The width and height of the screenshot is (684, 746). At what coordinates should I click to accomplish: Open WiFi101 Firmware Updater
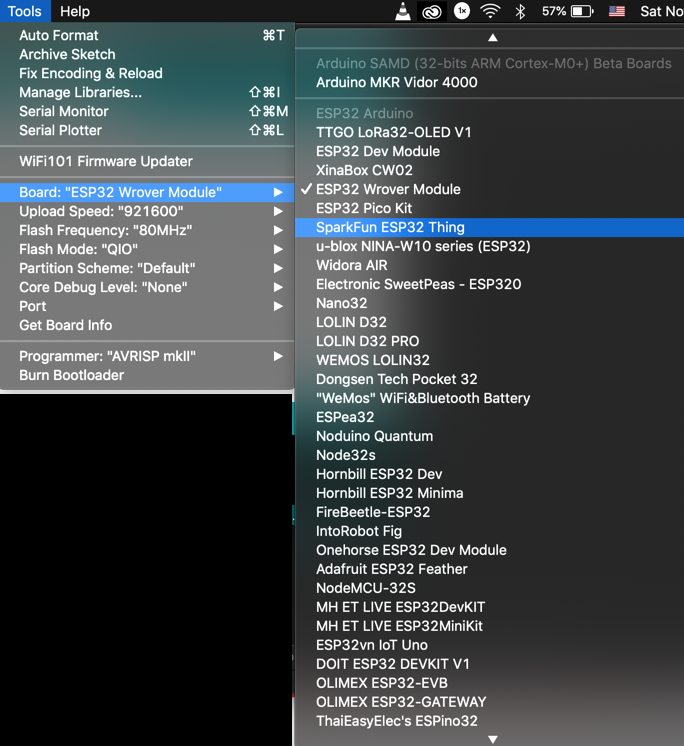point(147,161)
